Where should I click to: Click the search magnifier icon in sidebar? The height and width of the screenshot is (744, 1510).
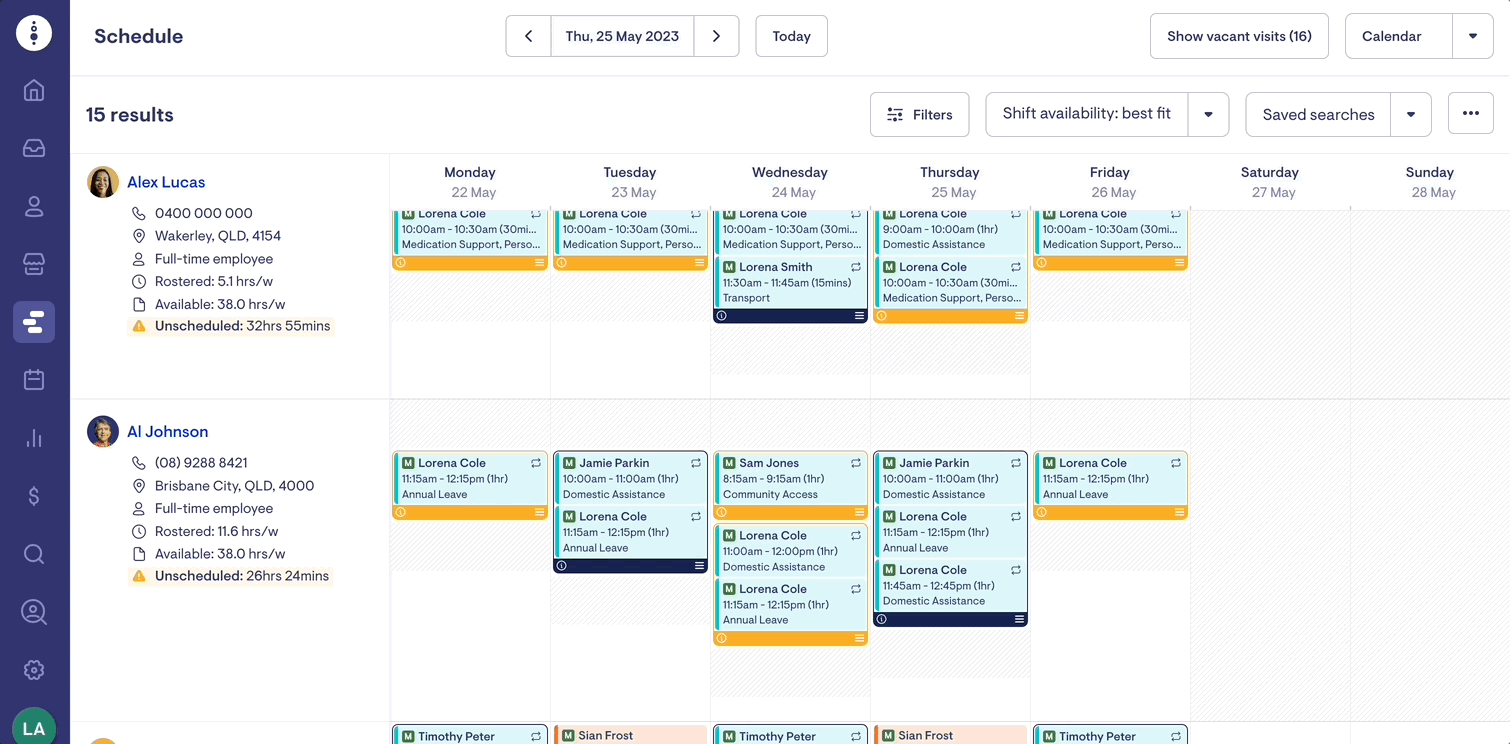[x=34, y=554]
